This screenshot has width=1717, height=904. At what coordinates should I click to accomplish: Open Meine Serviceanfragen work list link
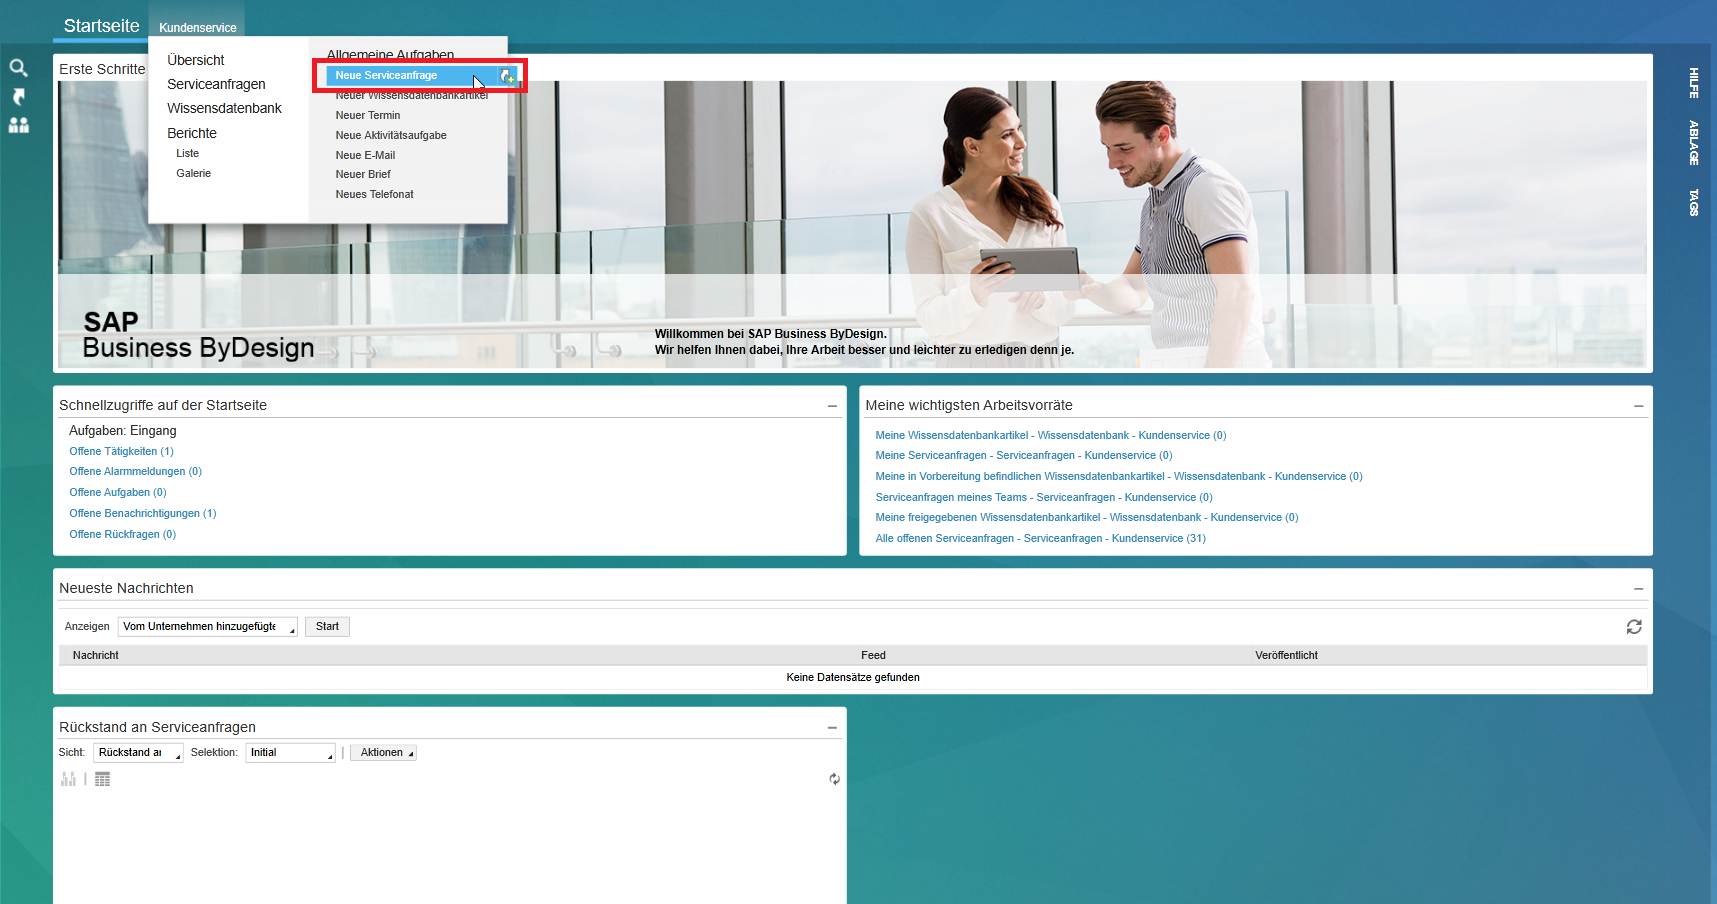click(1023, 455)
